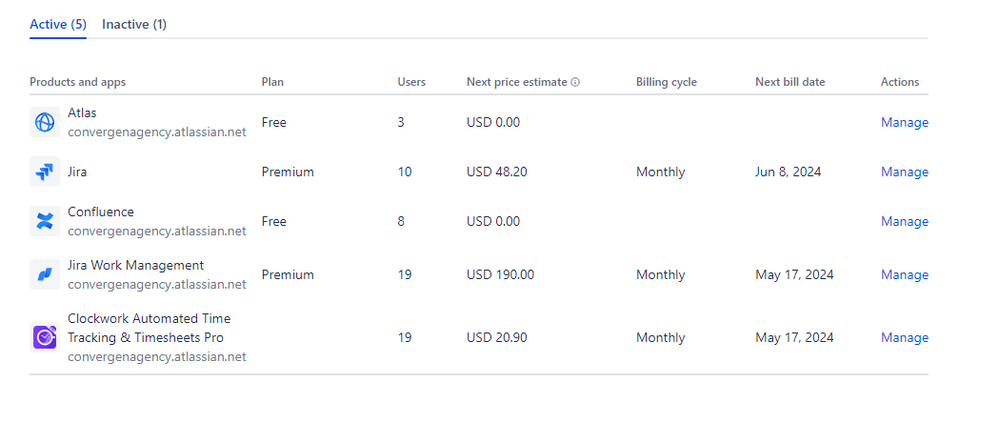Click the Confluence product icon
This screenshot has height=424, width=999.
[45, 222]
